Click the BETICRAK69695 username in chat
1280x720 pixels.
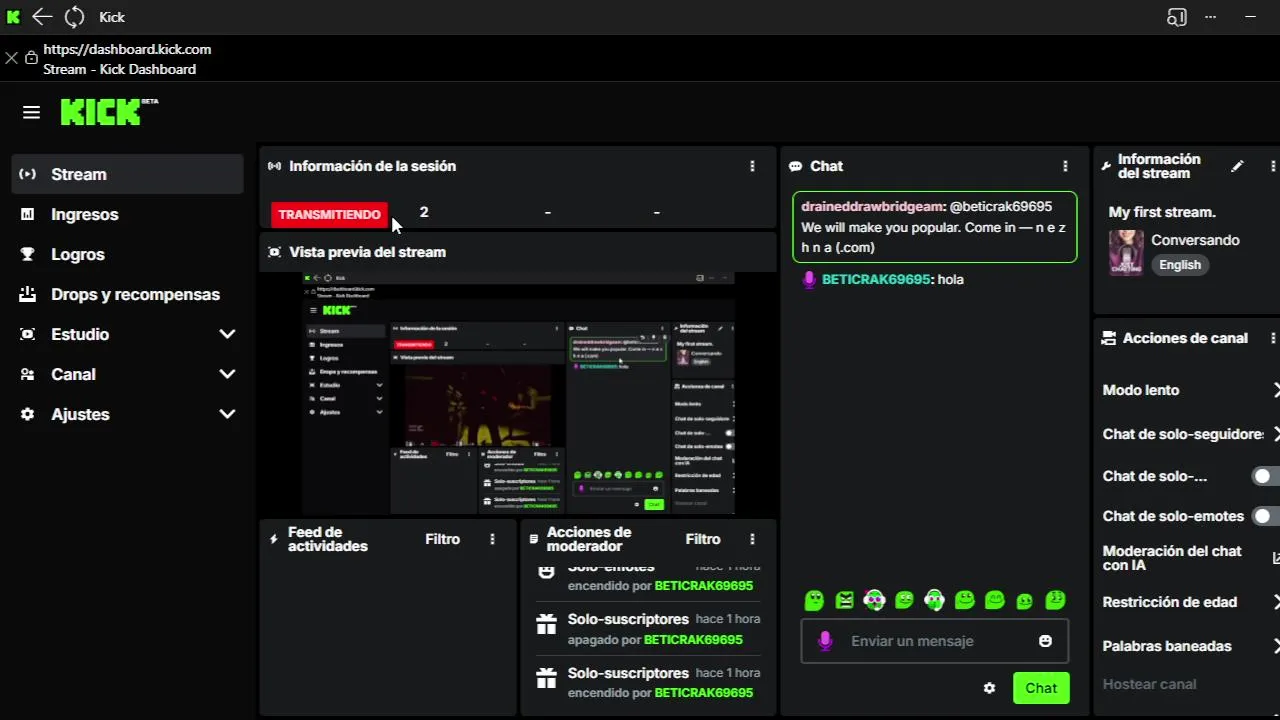pyautogui.click(x=876, y=280)
